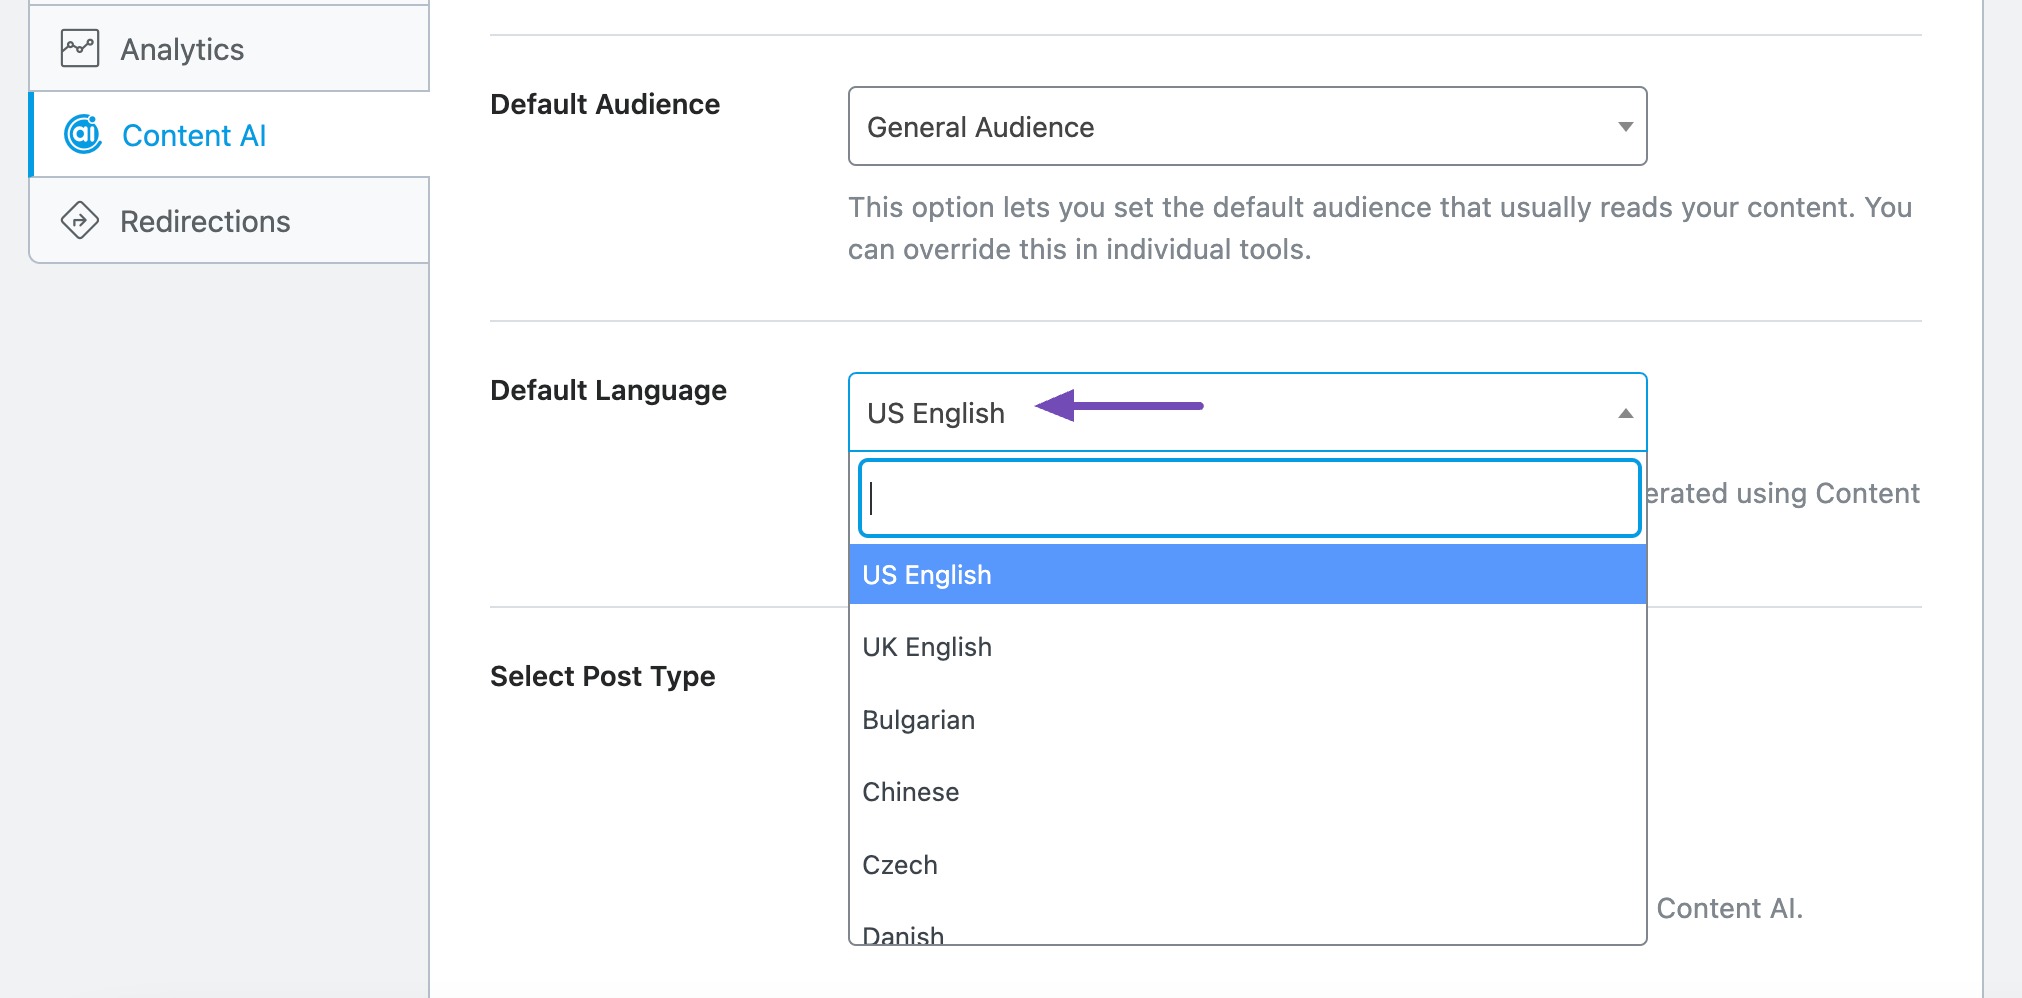Click the General Audience field text
This screenshot has height=998, width=2022.
click(x=981, y=127)
